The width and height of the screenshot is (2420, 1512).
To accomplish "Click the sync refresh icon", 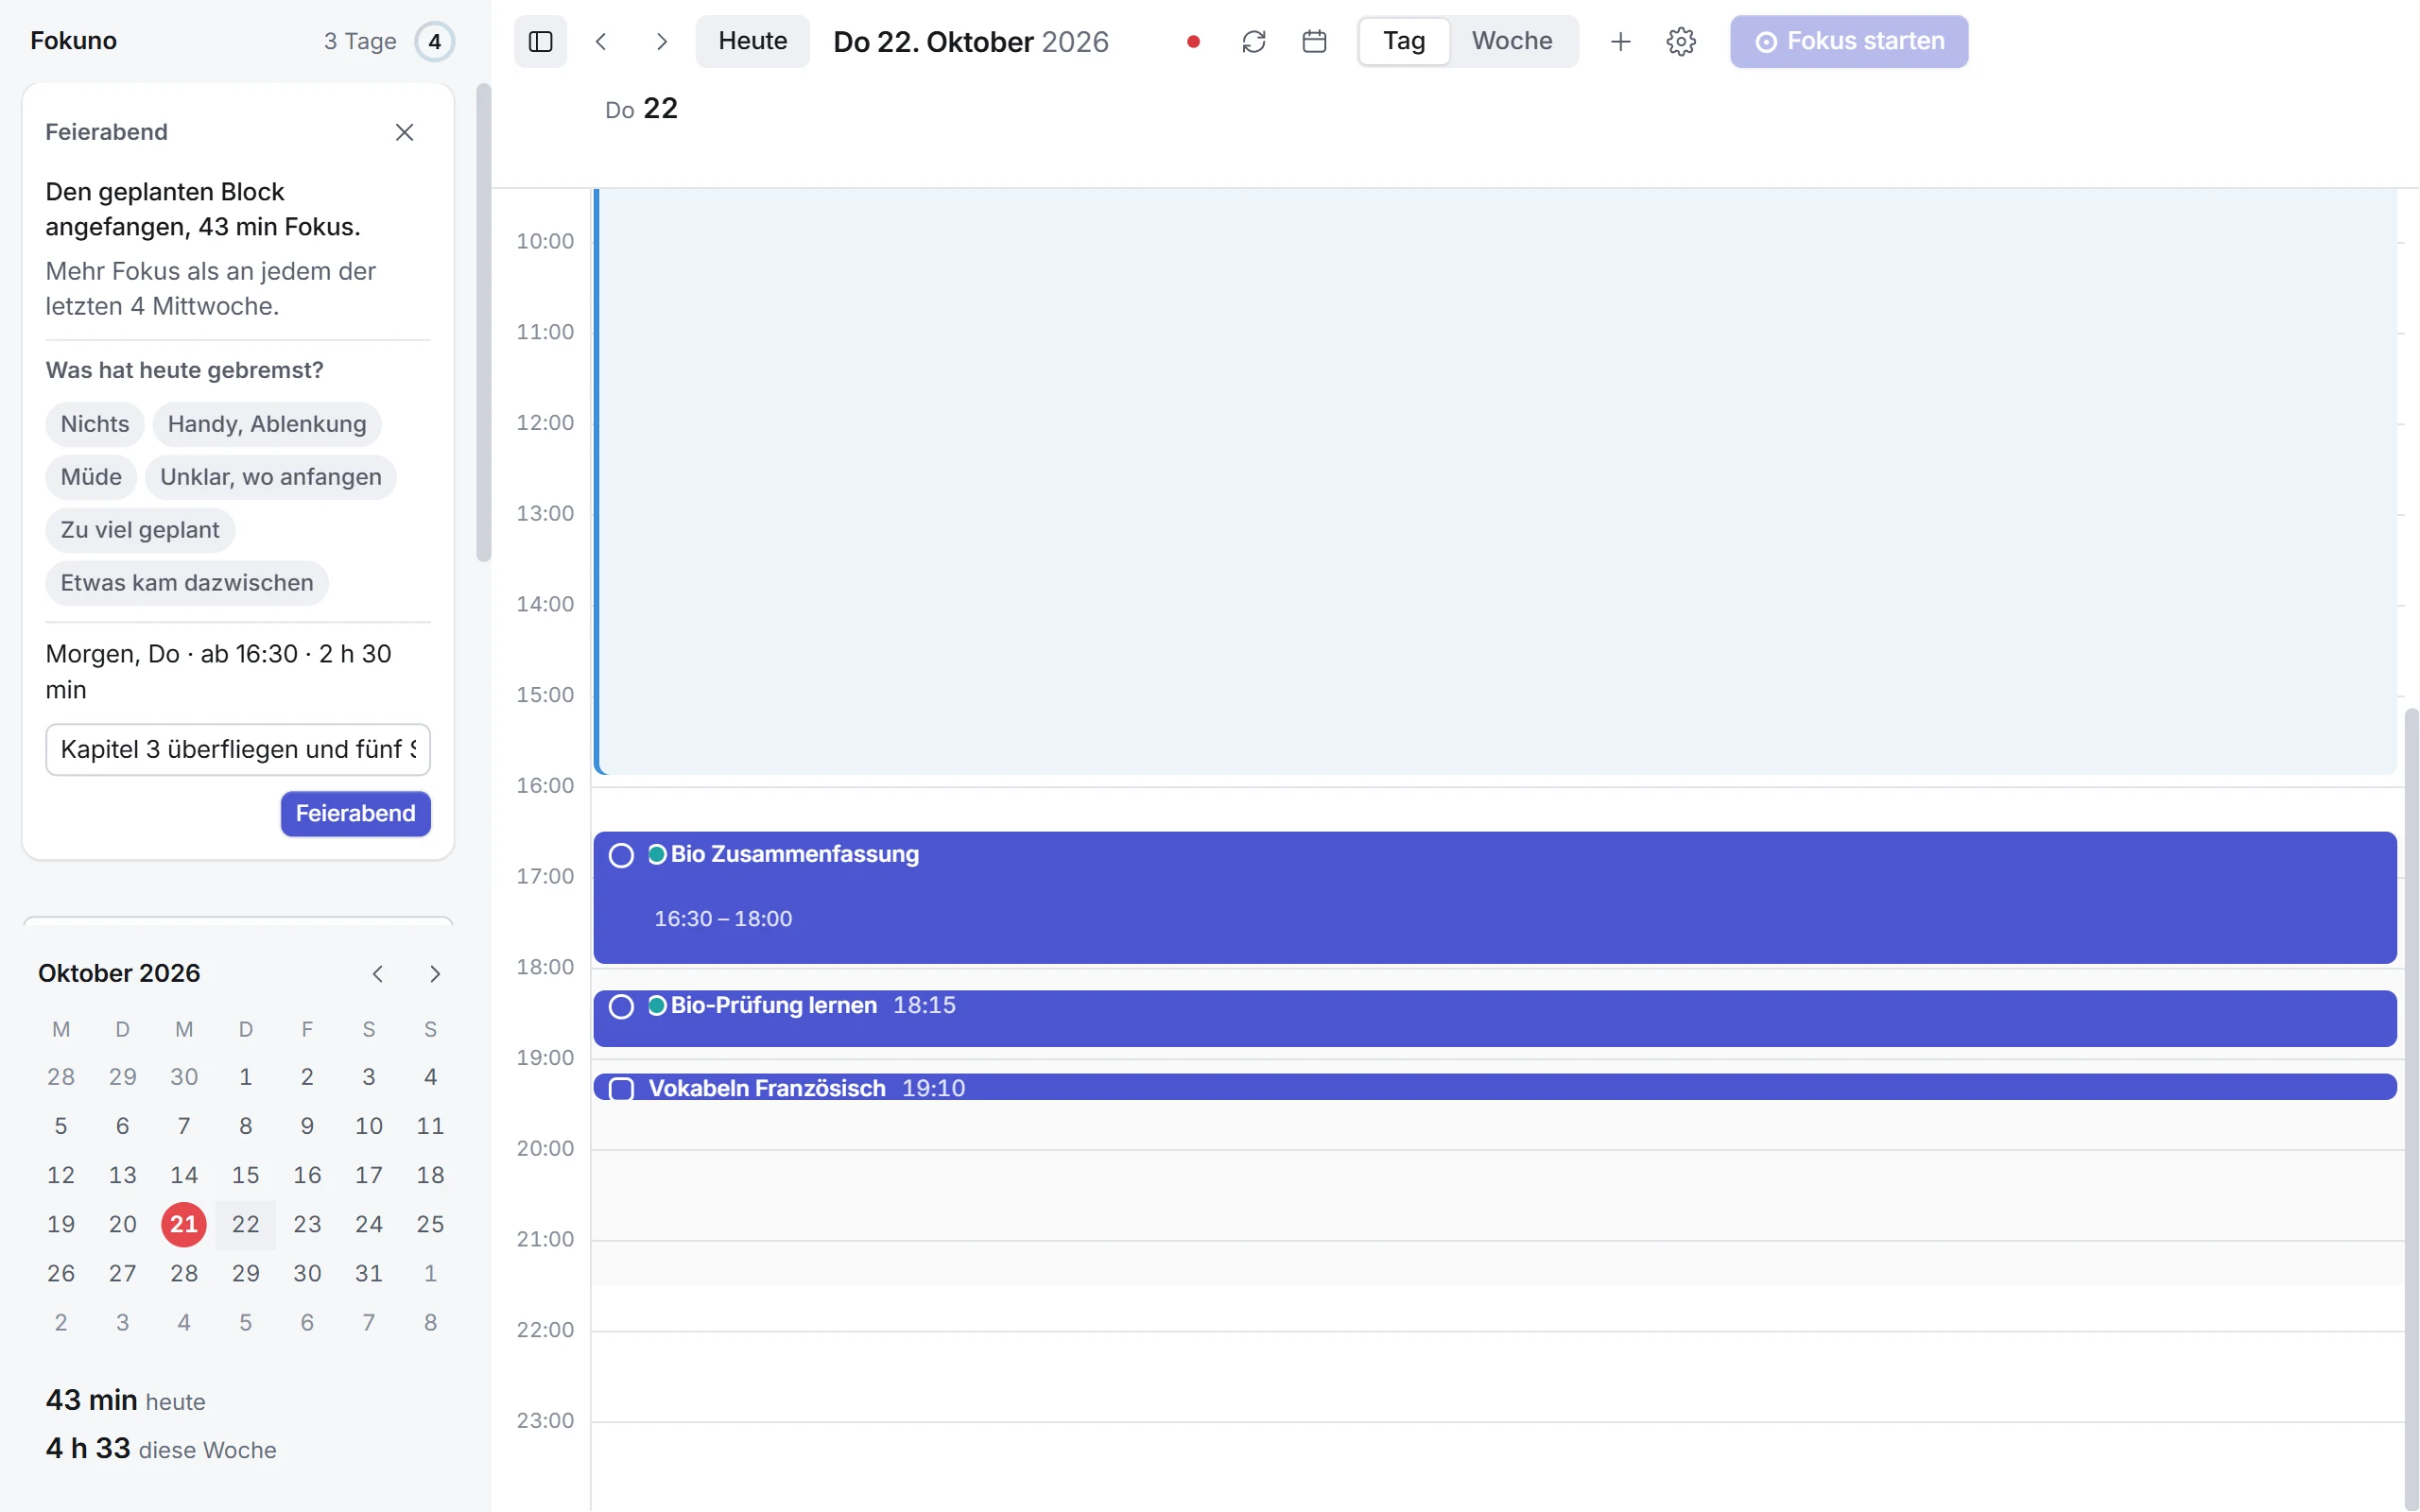I will click(1254, 41).
